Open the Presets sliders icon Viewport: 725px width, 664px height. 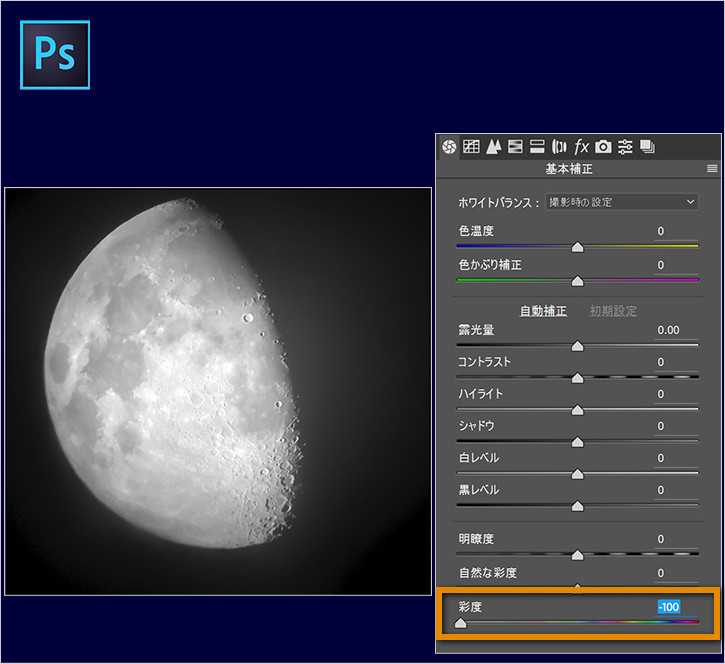(625, 147)
